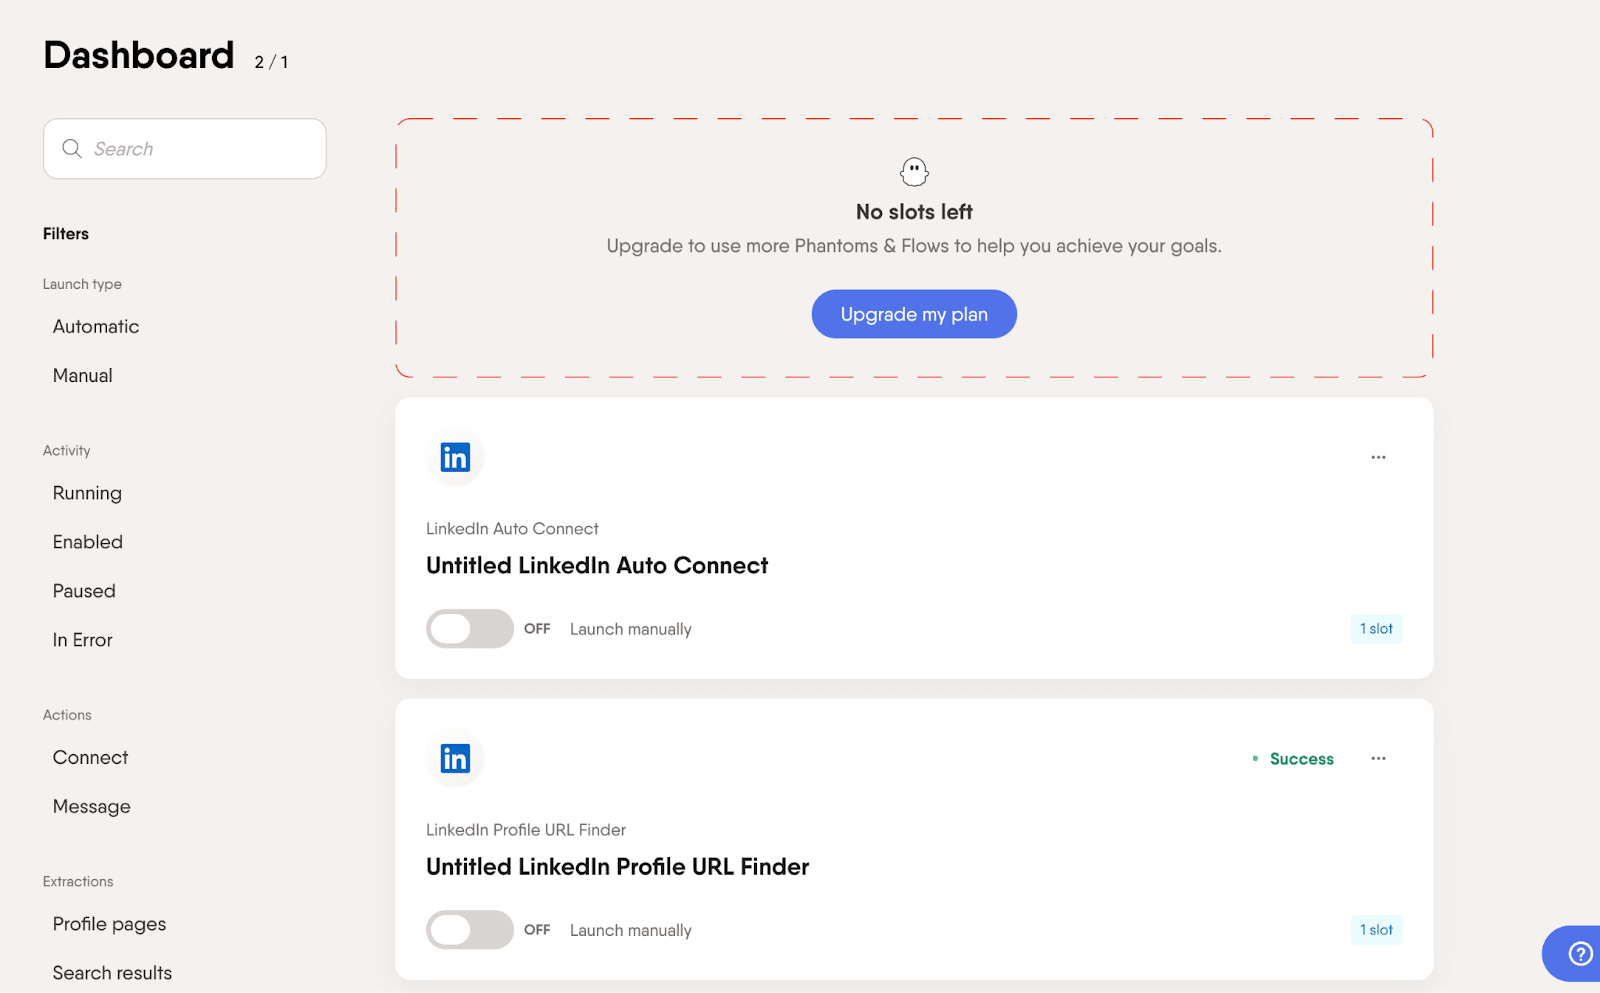The image size is (1600, 993).
Task: Filter by Automatic launch type
Action: [x=96, y=327]
